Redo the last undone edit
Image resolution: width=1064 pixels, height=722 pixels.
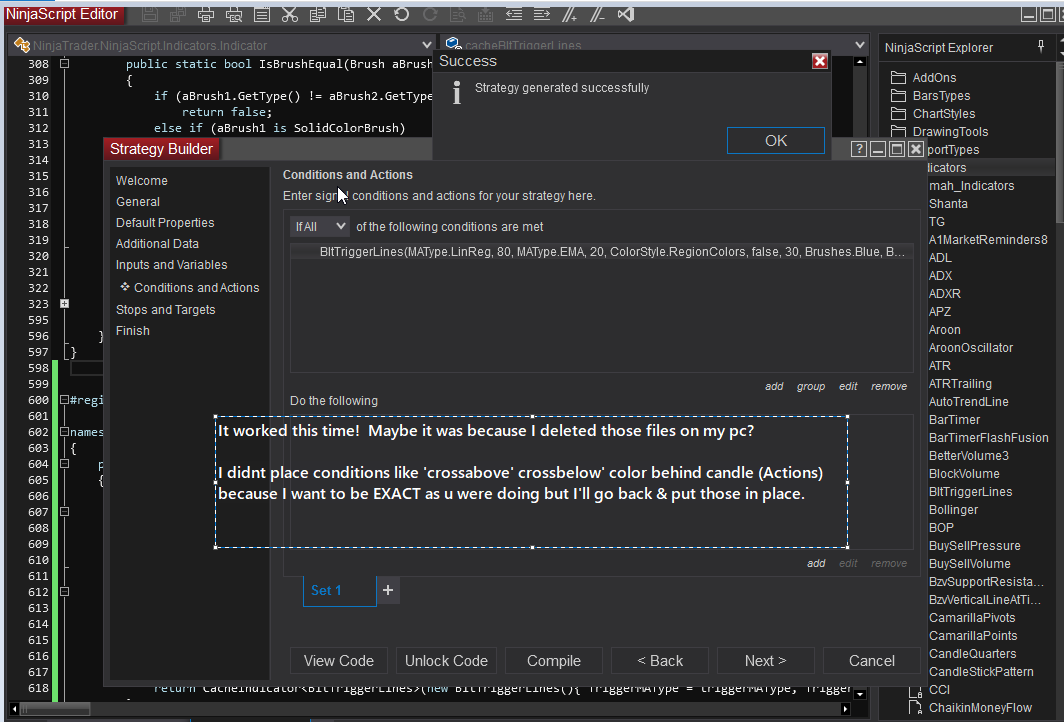pos(430,14)
